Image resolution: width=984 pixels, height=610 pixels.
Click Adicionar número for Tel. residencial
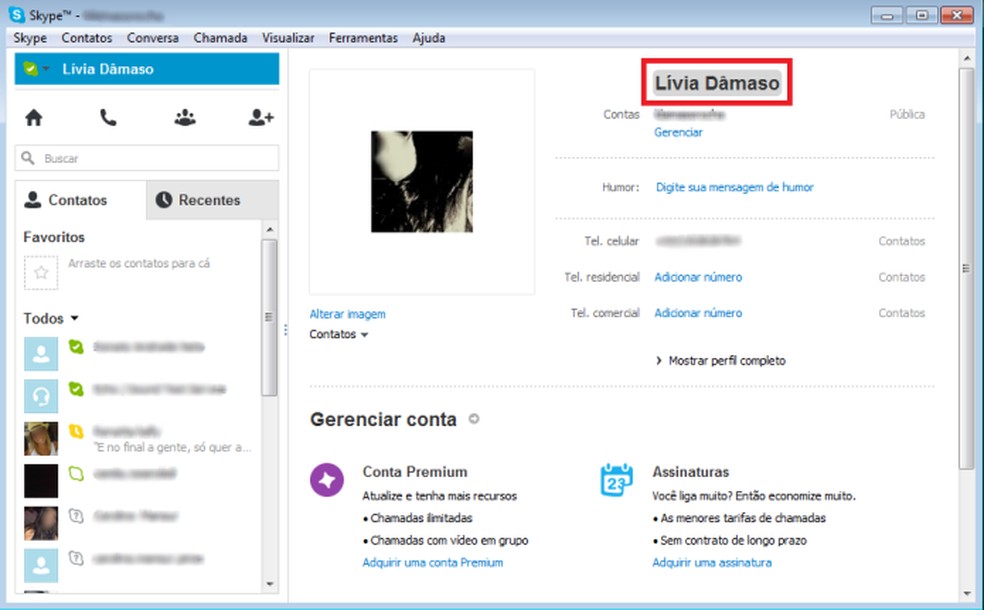tap(697, 277)
